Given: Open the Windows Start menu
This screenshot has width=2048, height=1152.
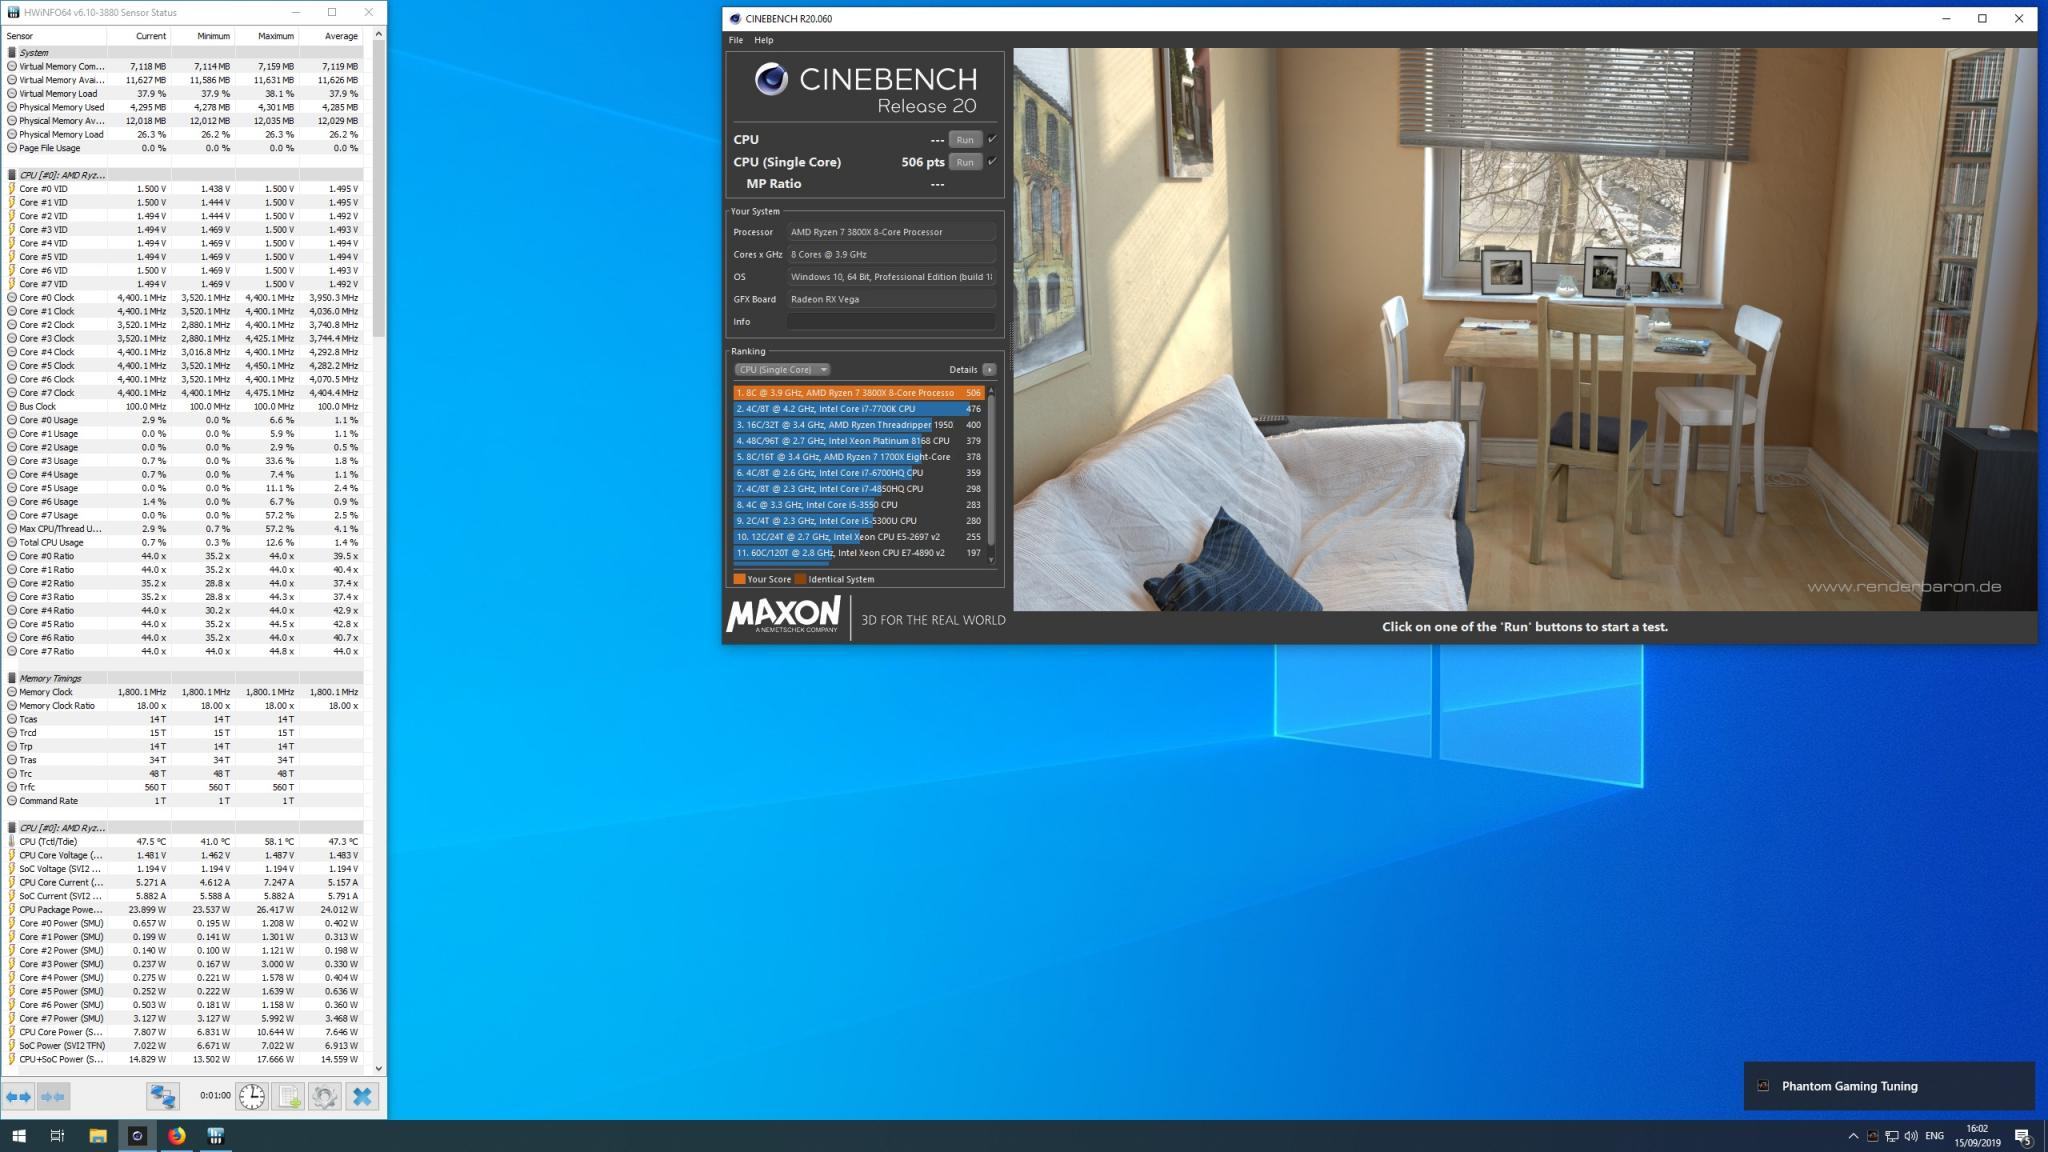Looking at the screenshot, I should coord(19,1136).
